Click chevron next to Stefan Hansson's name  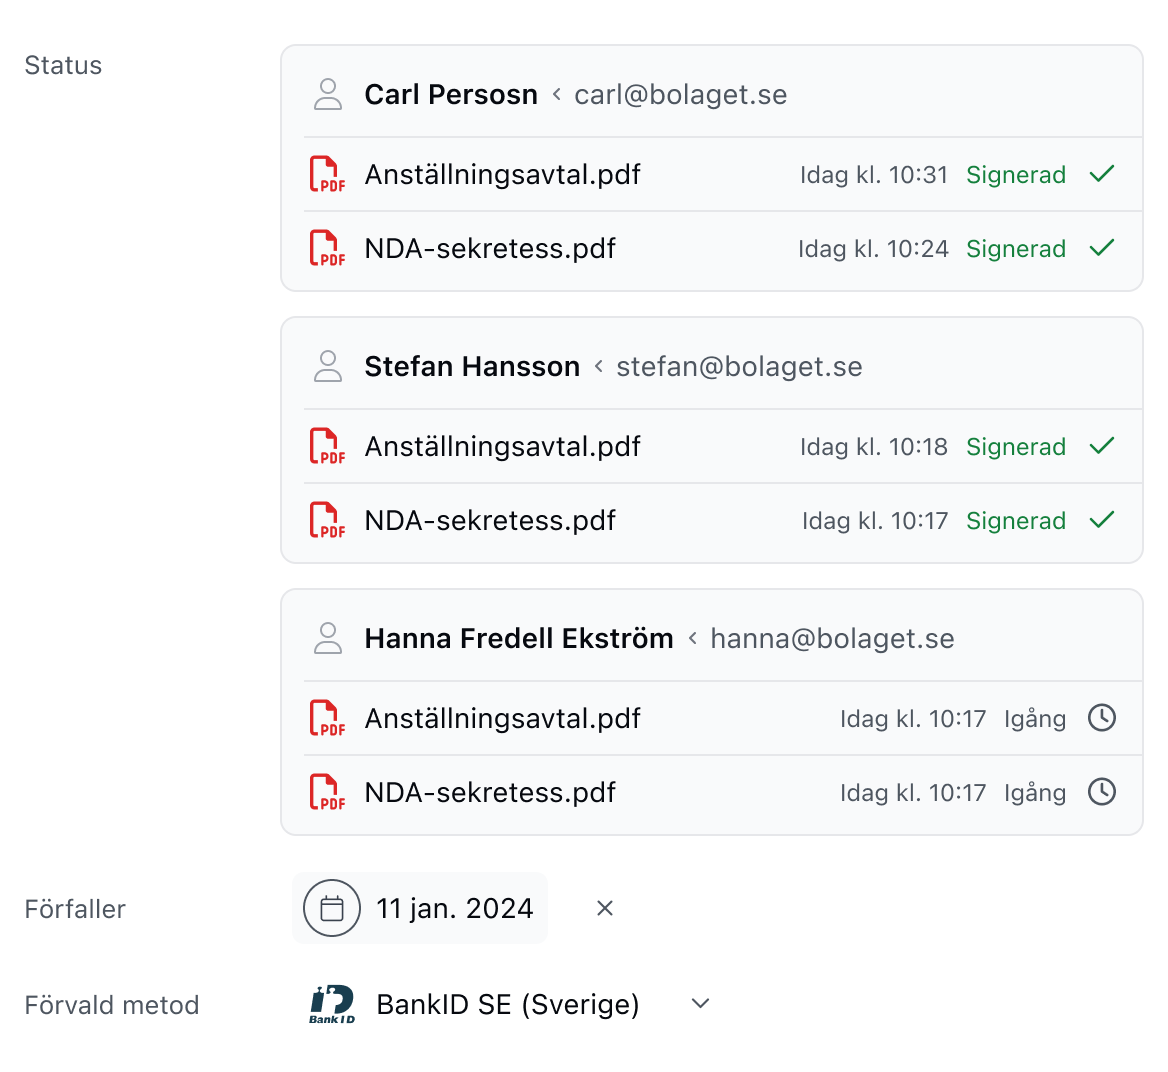(x=598, y=367)
